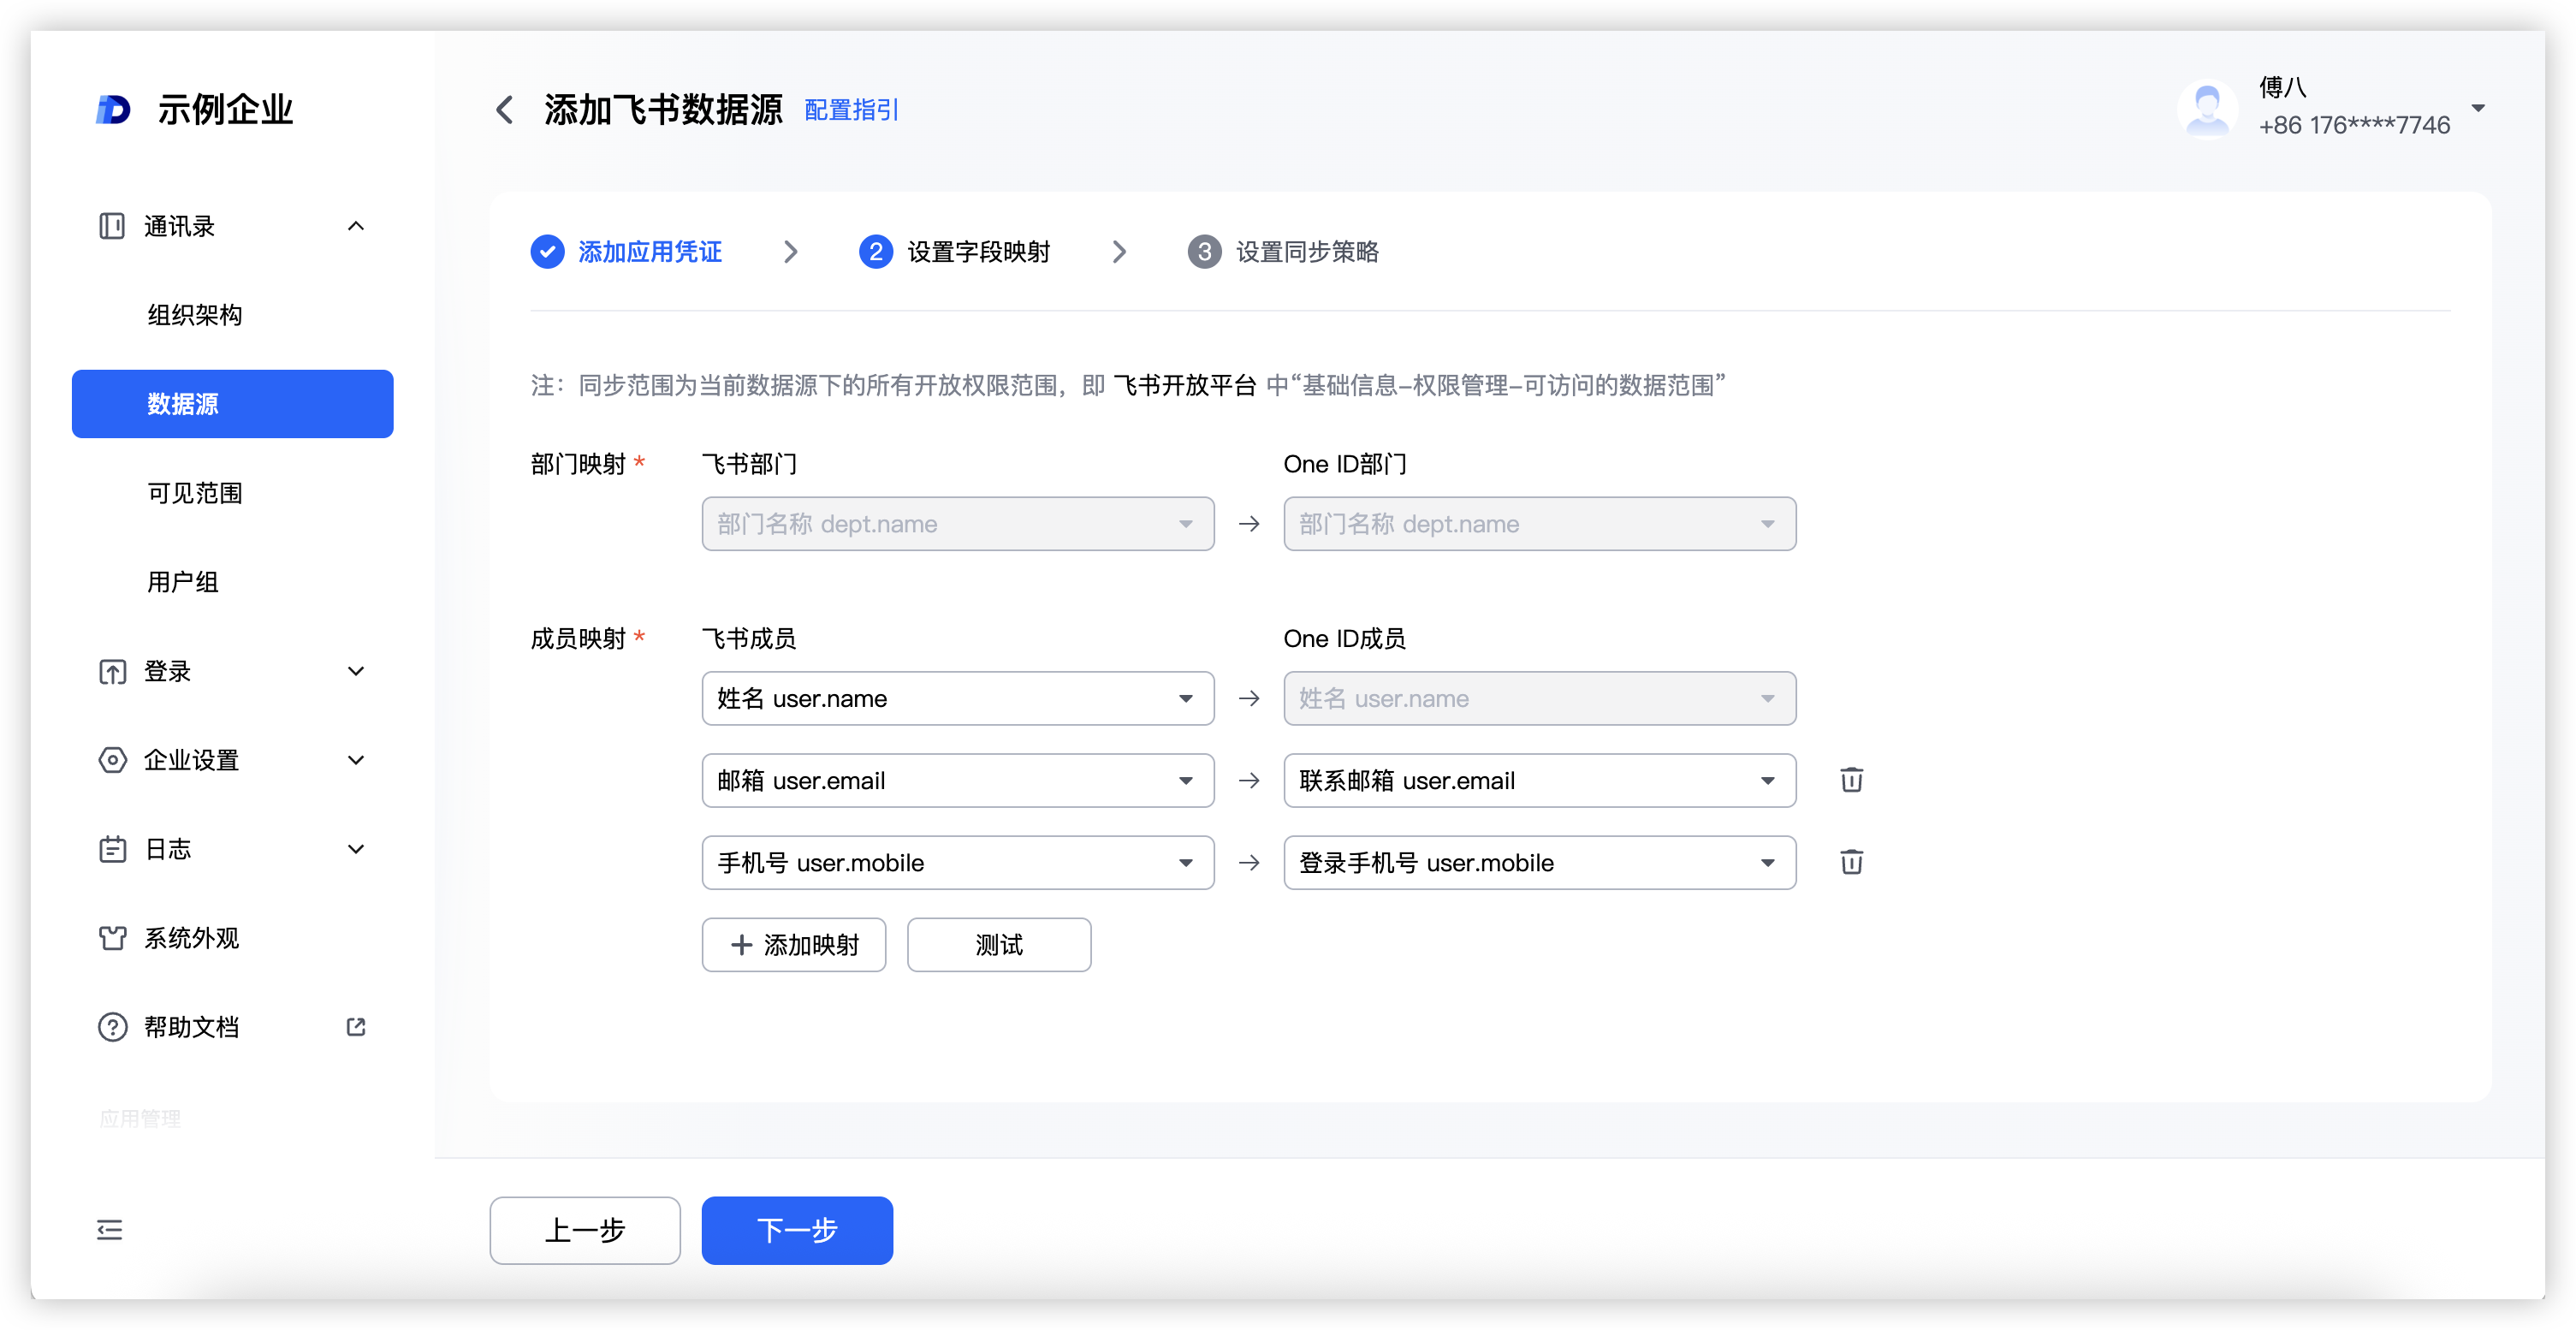Expand the 日志 sidebar section
This screenshot has height=1330, width=2576.
click(356, 849)
